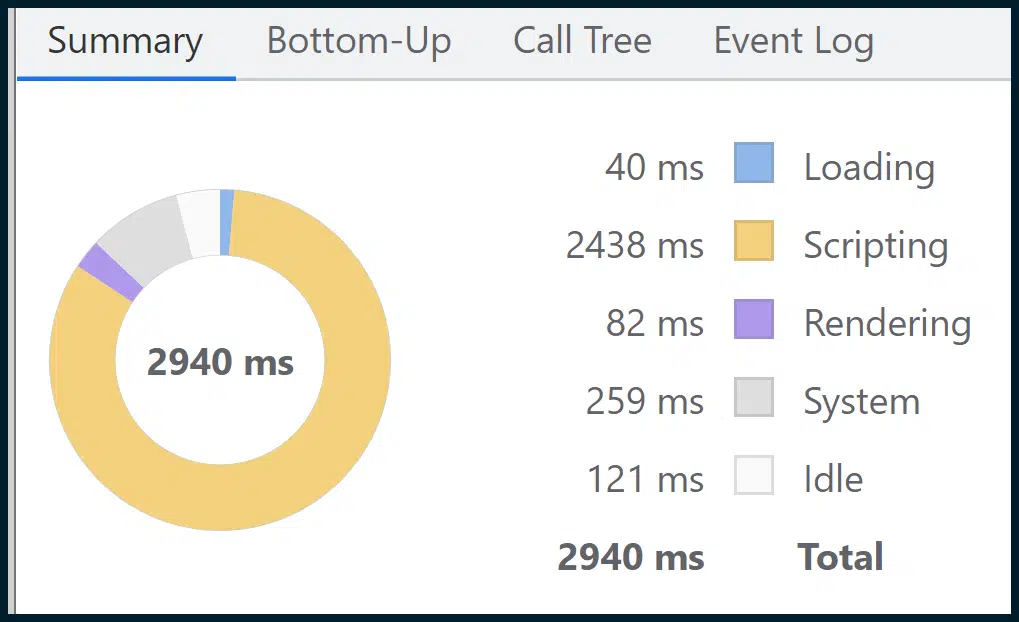Select the Idle legend label
1019x622 pixels.
point(833,479)
